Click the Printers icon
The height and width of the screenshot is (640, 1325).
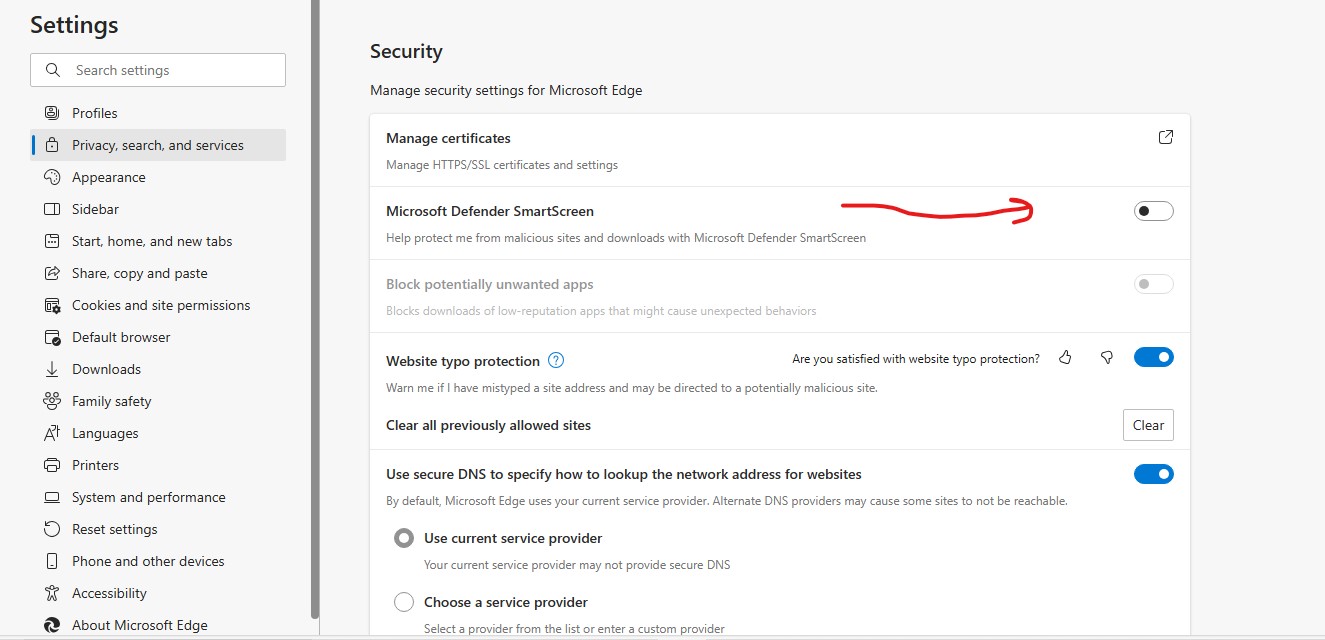coord(52,465)
